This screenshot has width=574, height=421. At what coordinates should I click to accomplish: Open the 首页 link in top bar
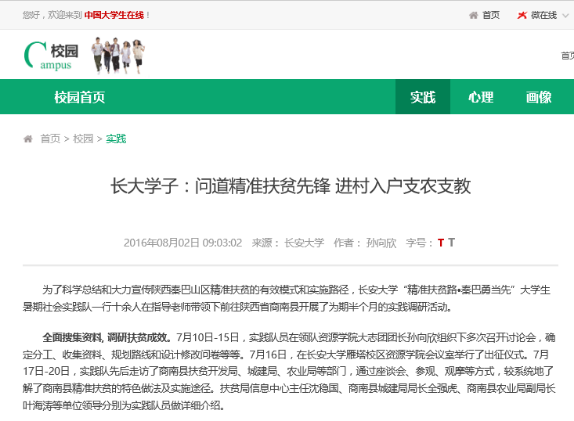pyautogui.click(x=491, y=15)
